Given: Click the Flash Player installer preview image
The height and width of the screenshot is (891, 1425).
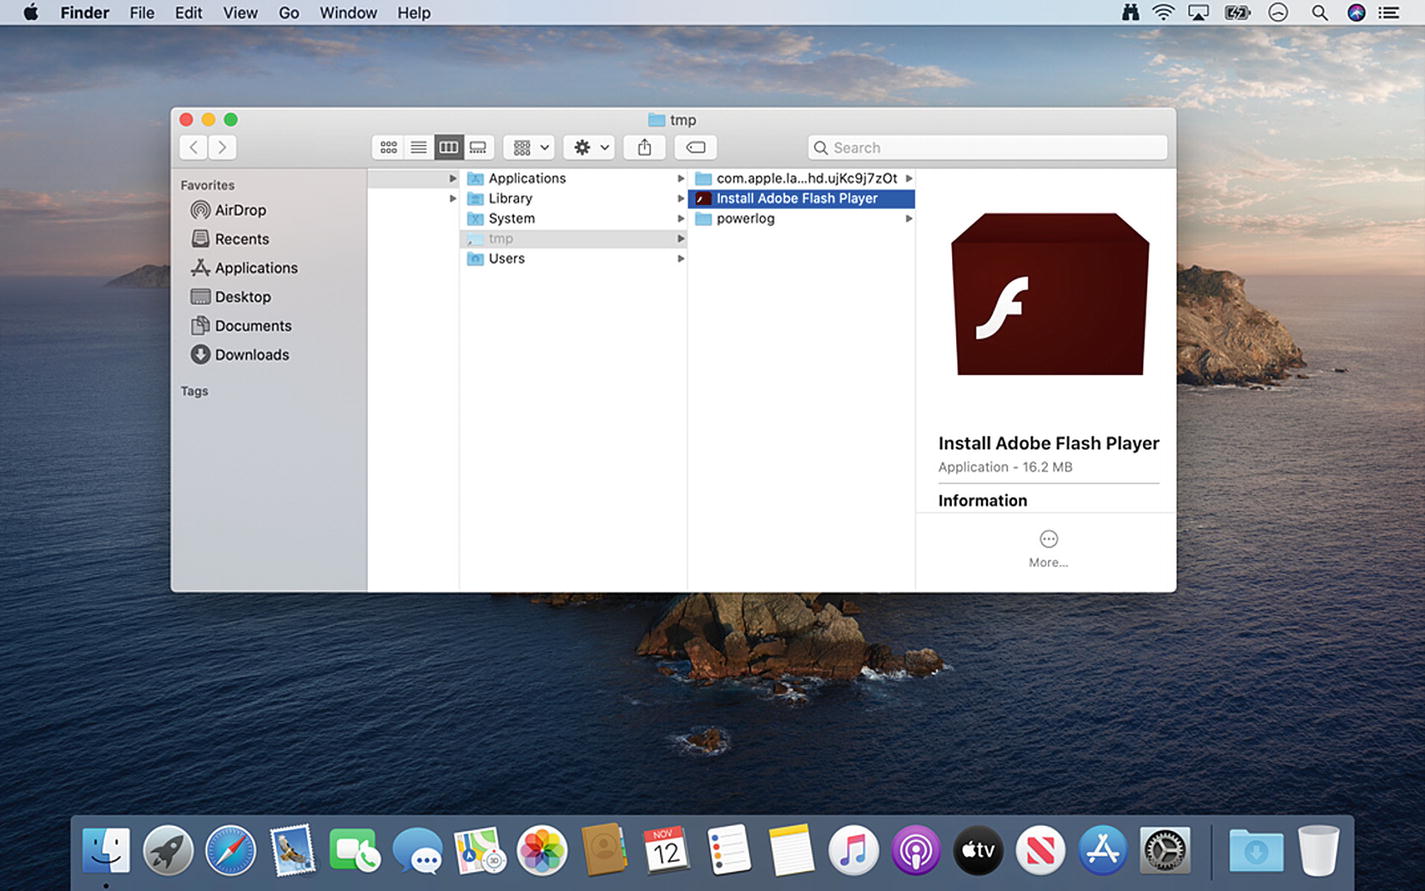Looking at the screenshot, I should click(1049, 294).
